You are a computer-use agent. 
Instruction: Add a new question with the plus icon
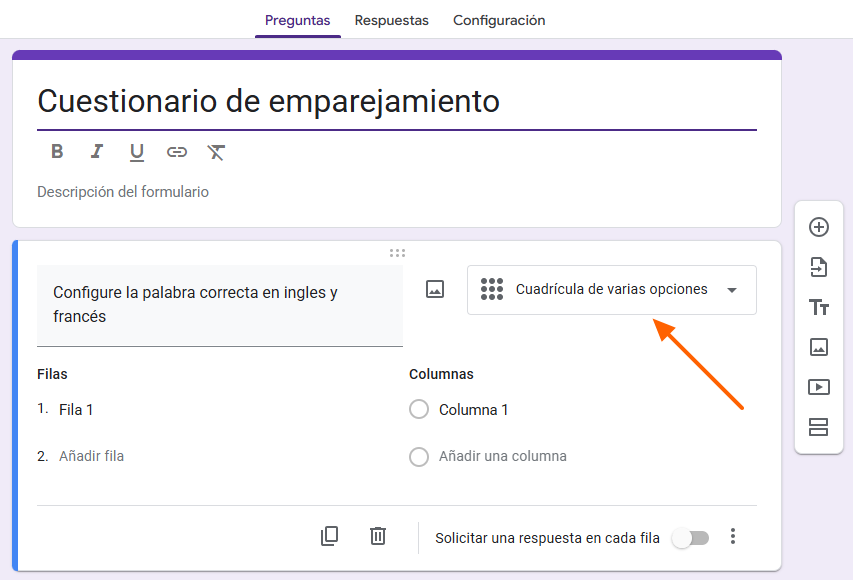[x=818, y=227]
